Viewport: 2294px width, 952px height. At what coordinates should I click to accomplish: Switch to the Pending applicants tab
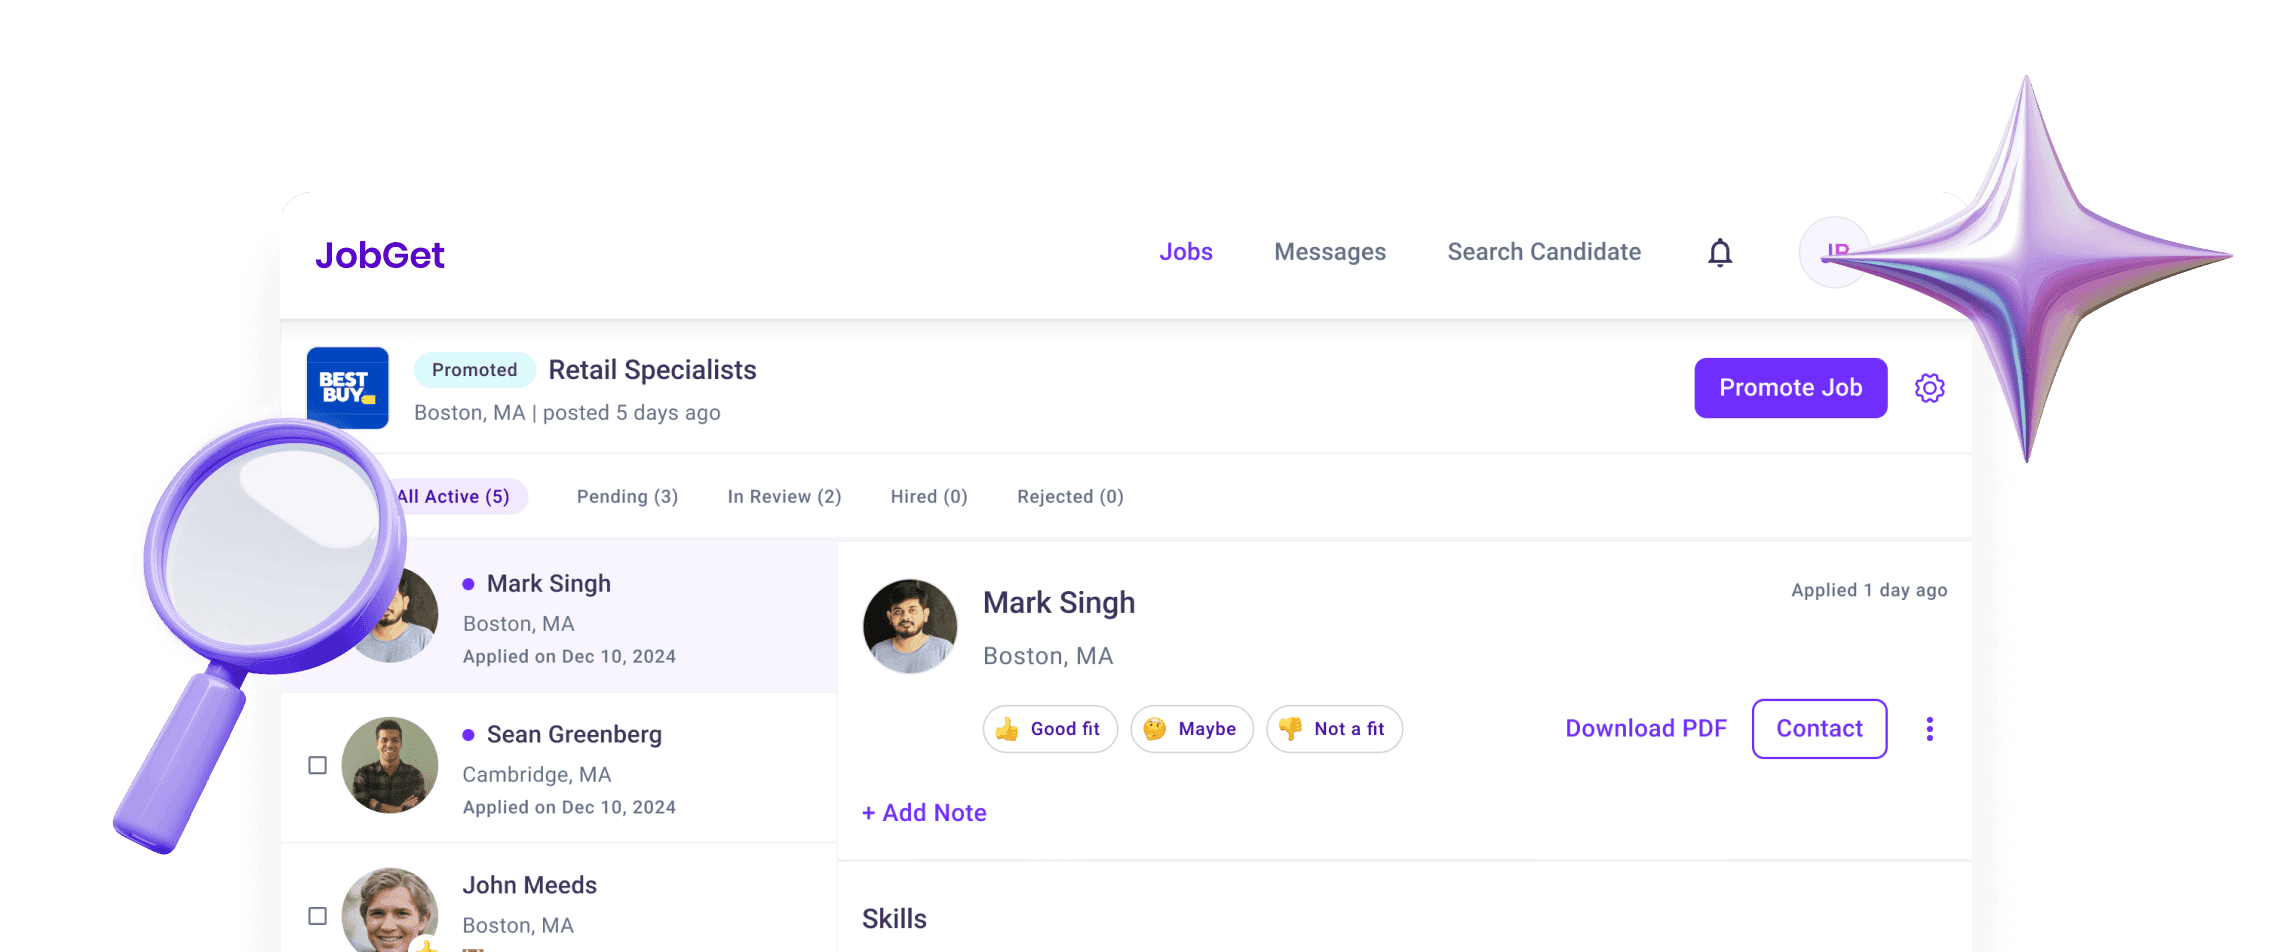pos(626,496)
